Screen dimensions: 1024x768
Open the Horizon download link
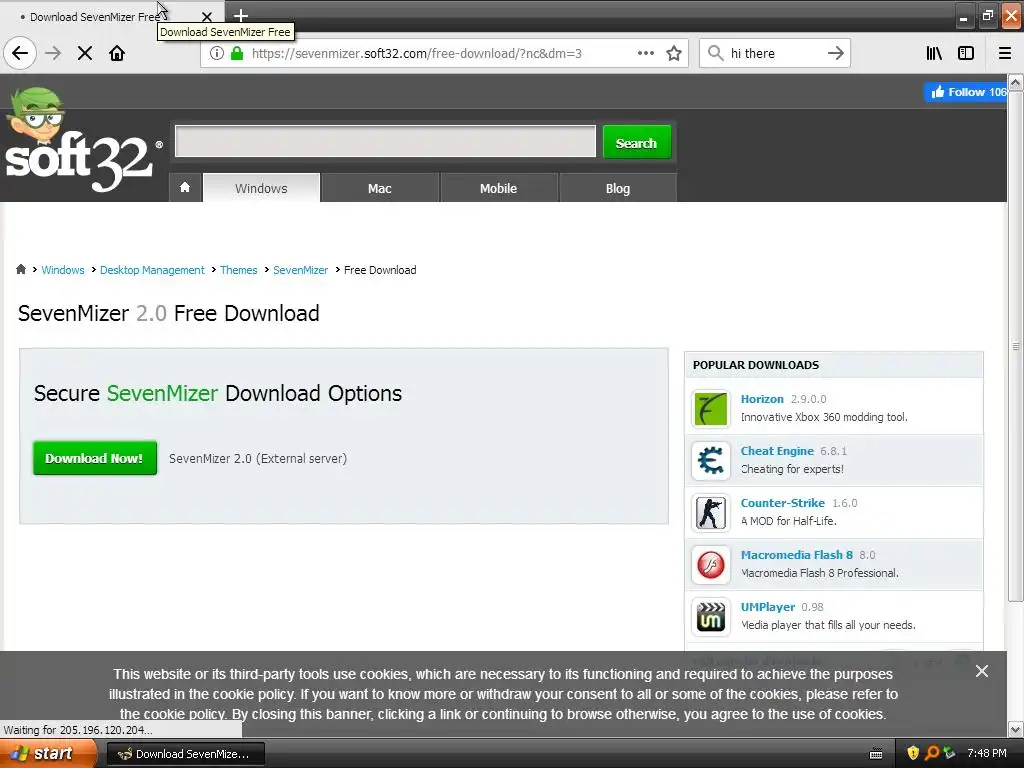point(762,398)
